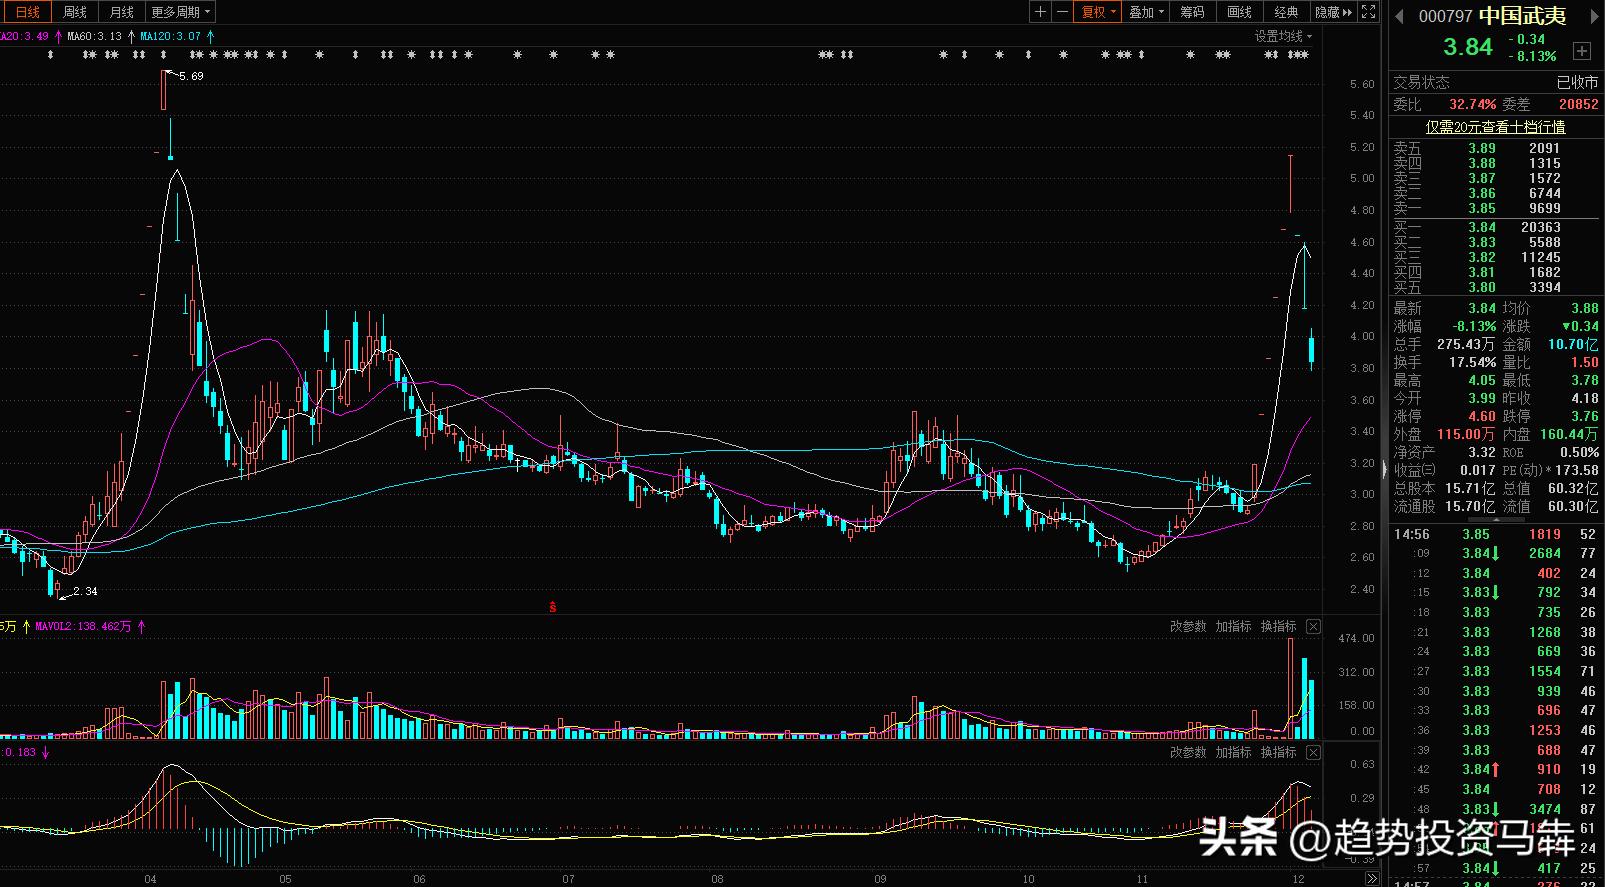The image size is (1605, 887).
Task: Open the 设置均线 moving average settings dropdown
Action: coord(1284,36)
